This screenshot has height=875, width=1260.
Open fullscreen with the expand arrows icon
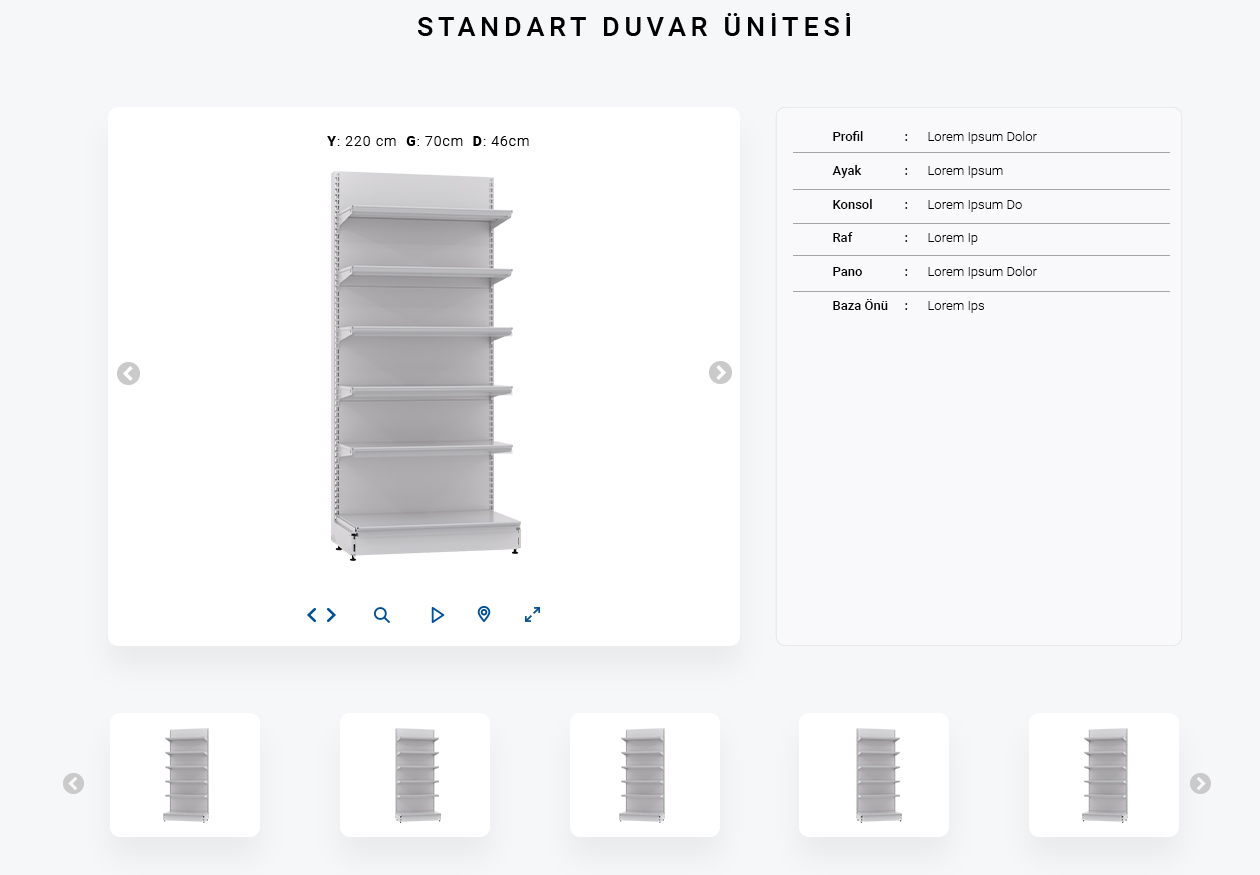(x=533, y=615)
